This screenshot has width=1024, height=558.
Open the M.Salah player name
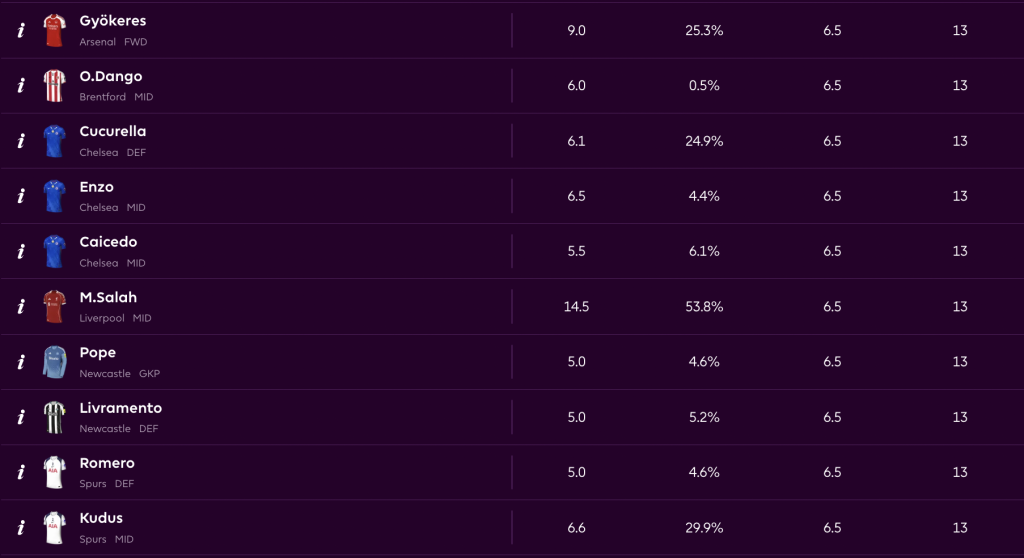(x=108, y=298)
